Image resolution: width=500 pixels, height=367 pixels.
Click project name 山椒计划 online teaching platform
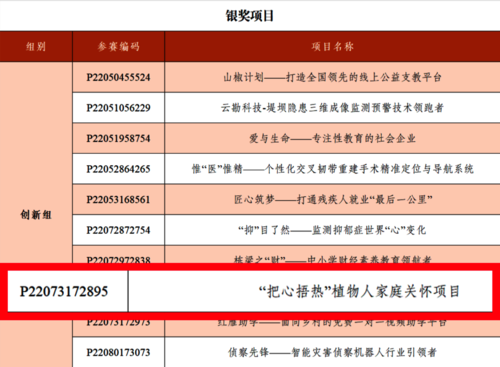[x=332, y=77]
